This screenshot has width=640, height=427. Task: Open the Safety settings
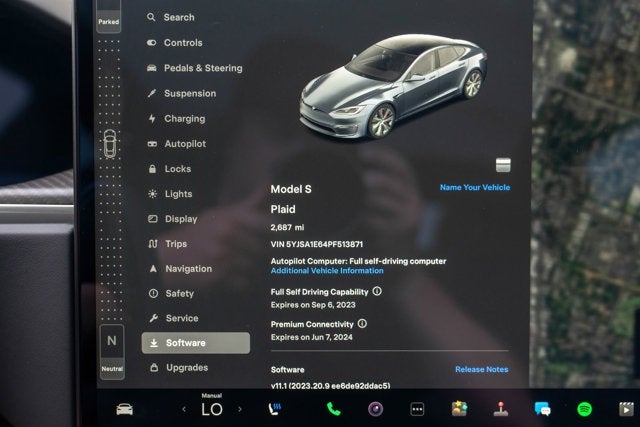coord(171,294)
